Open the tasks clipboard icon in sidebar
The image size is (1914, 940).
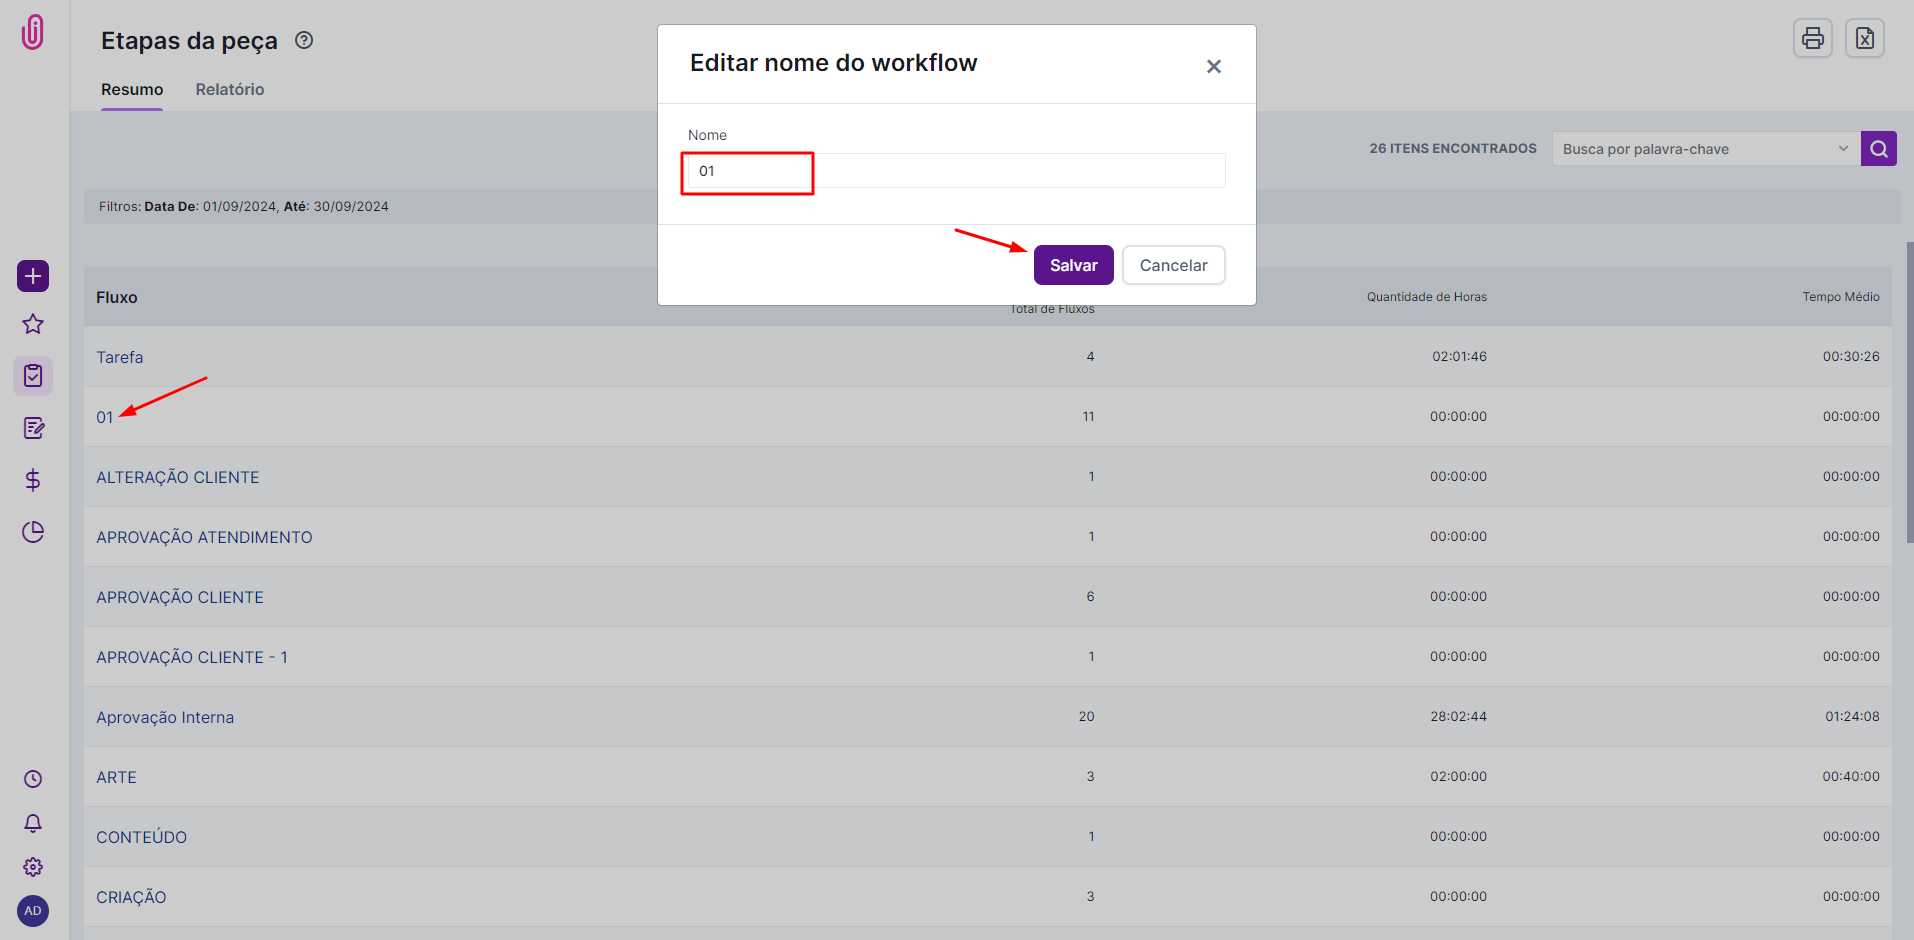coord(33,376)
